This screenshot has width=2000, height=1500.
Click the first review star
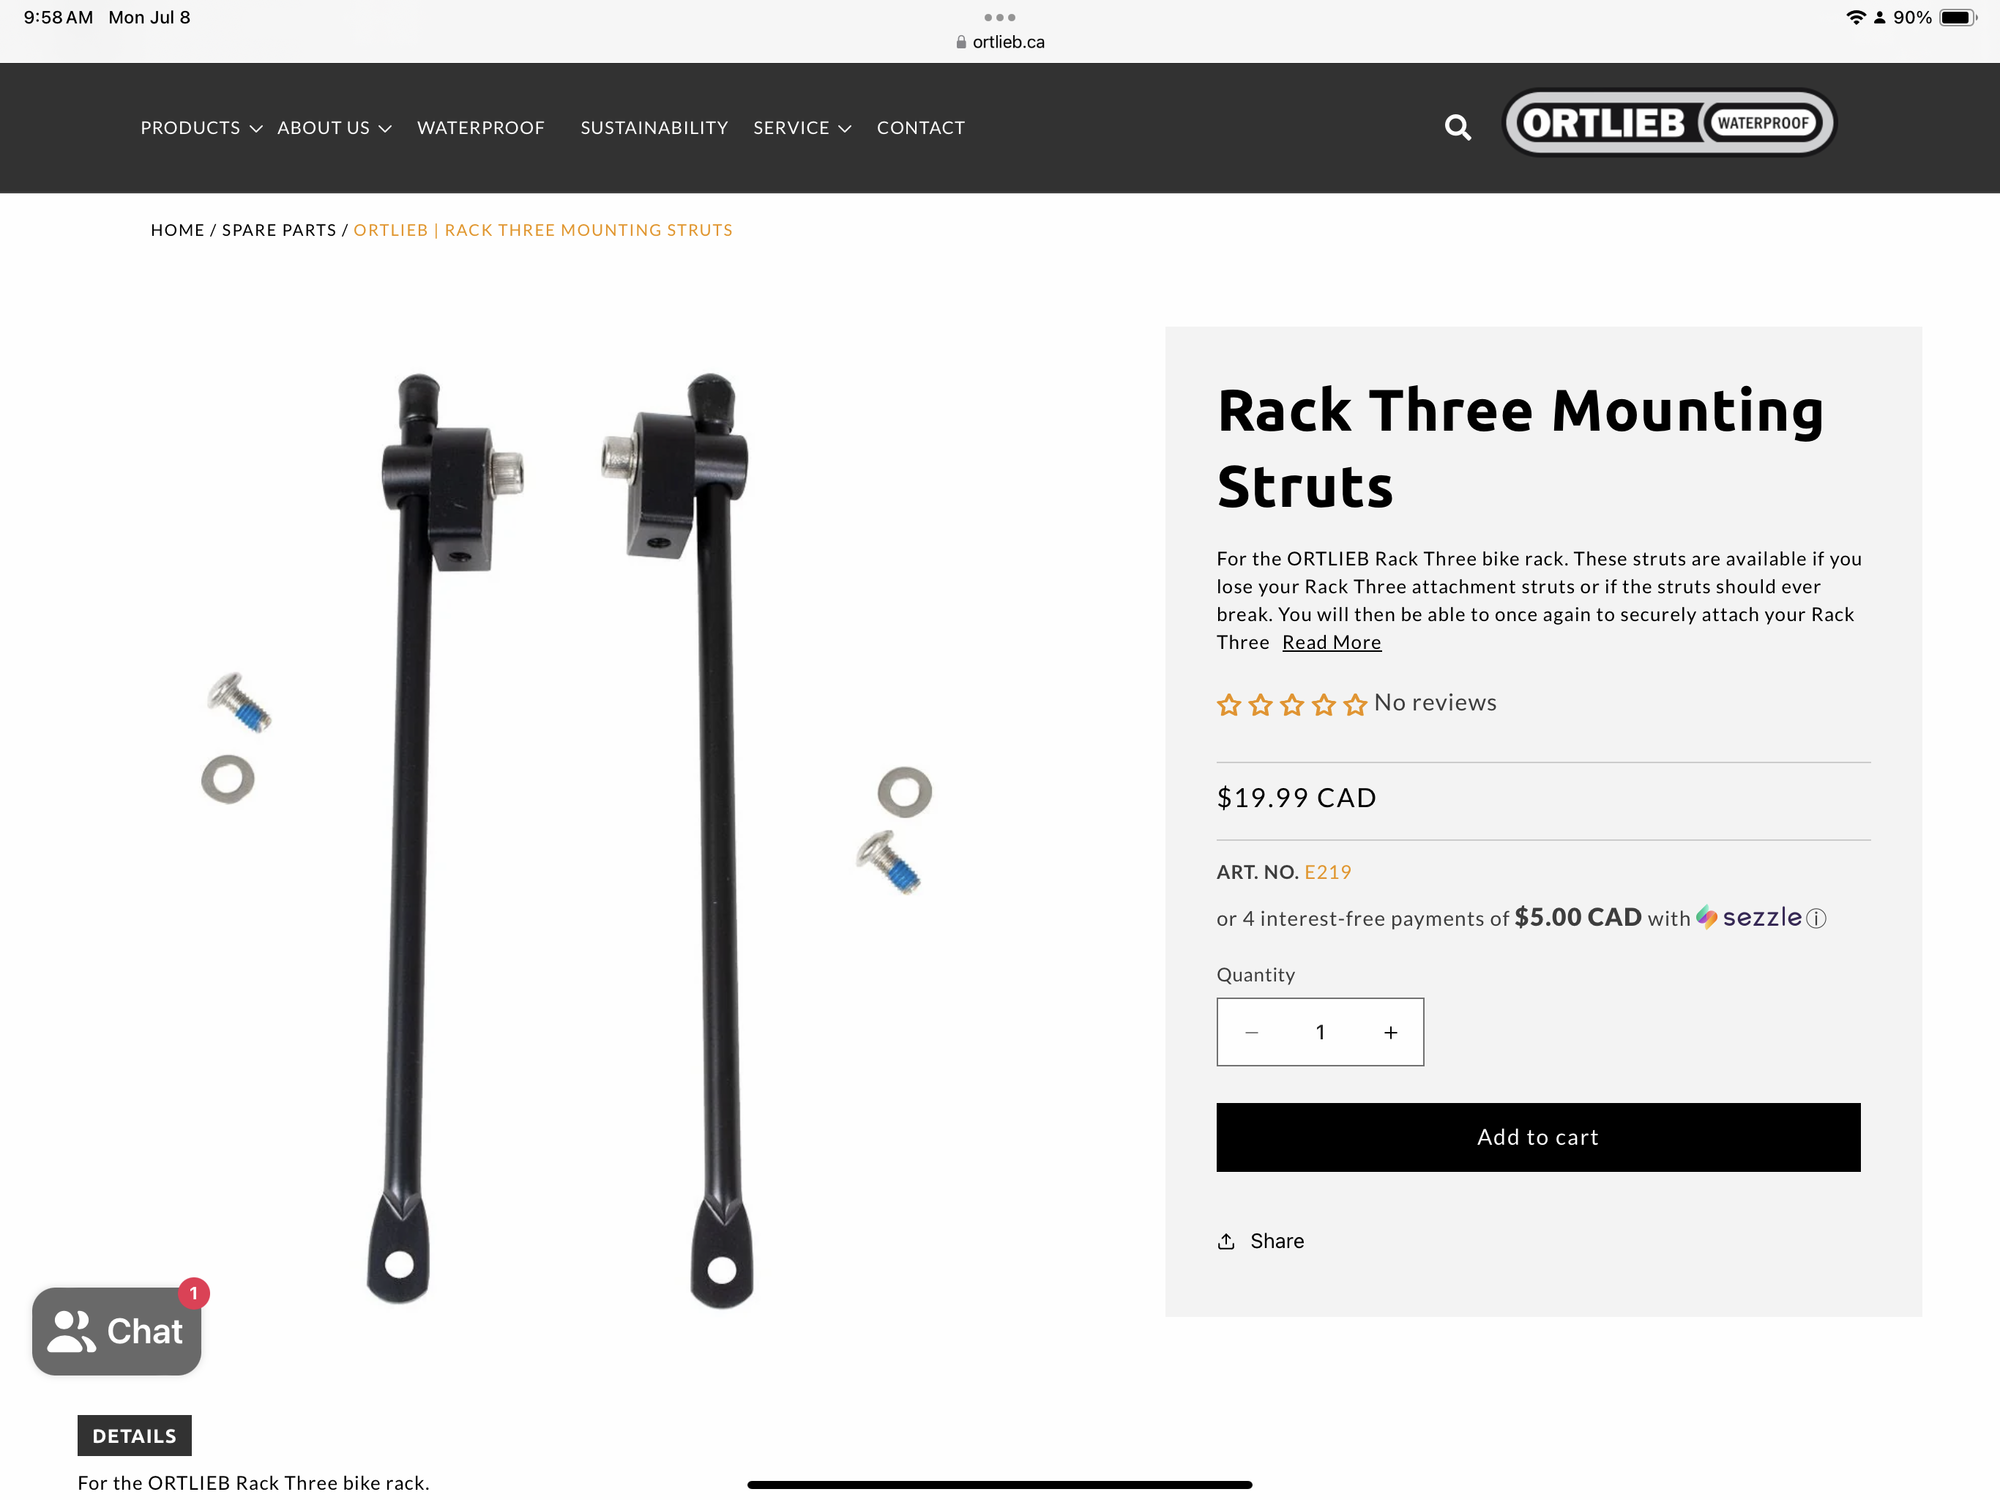[x=1229, y=705]
